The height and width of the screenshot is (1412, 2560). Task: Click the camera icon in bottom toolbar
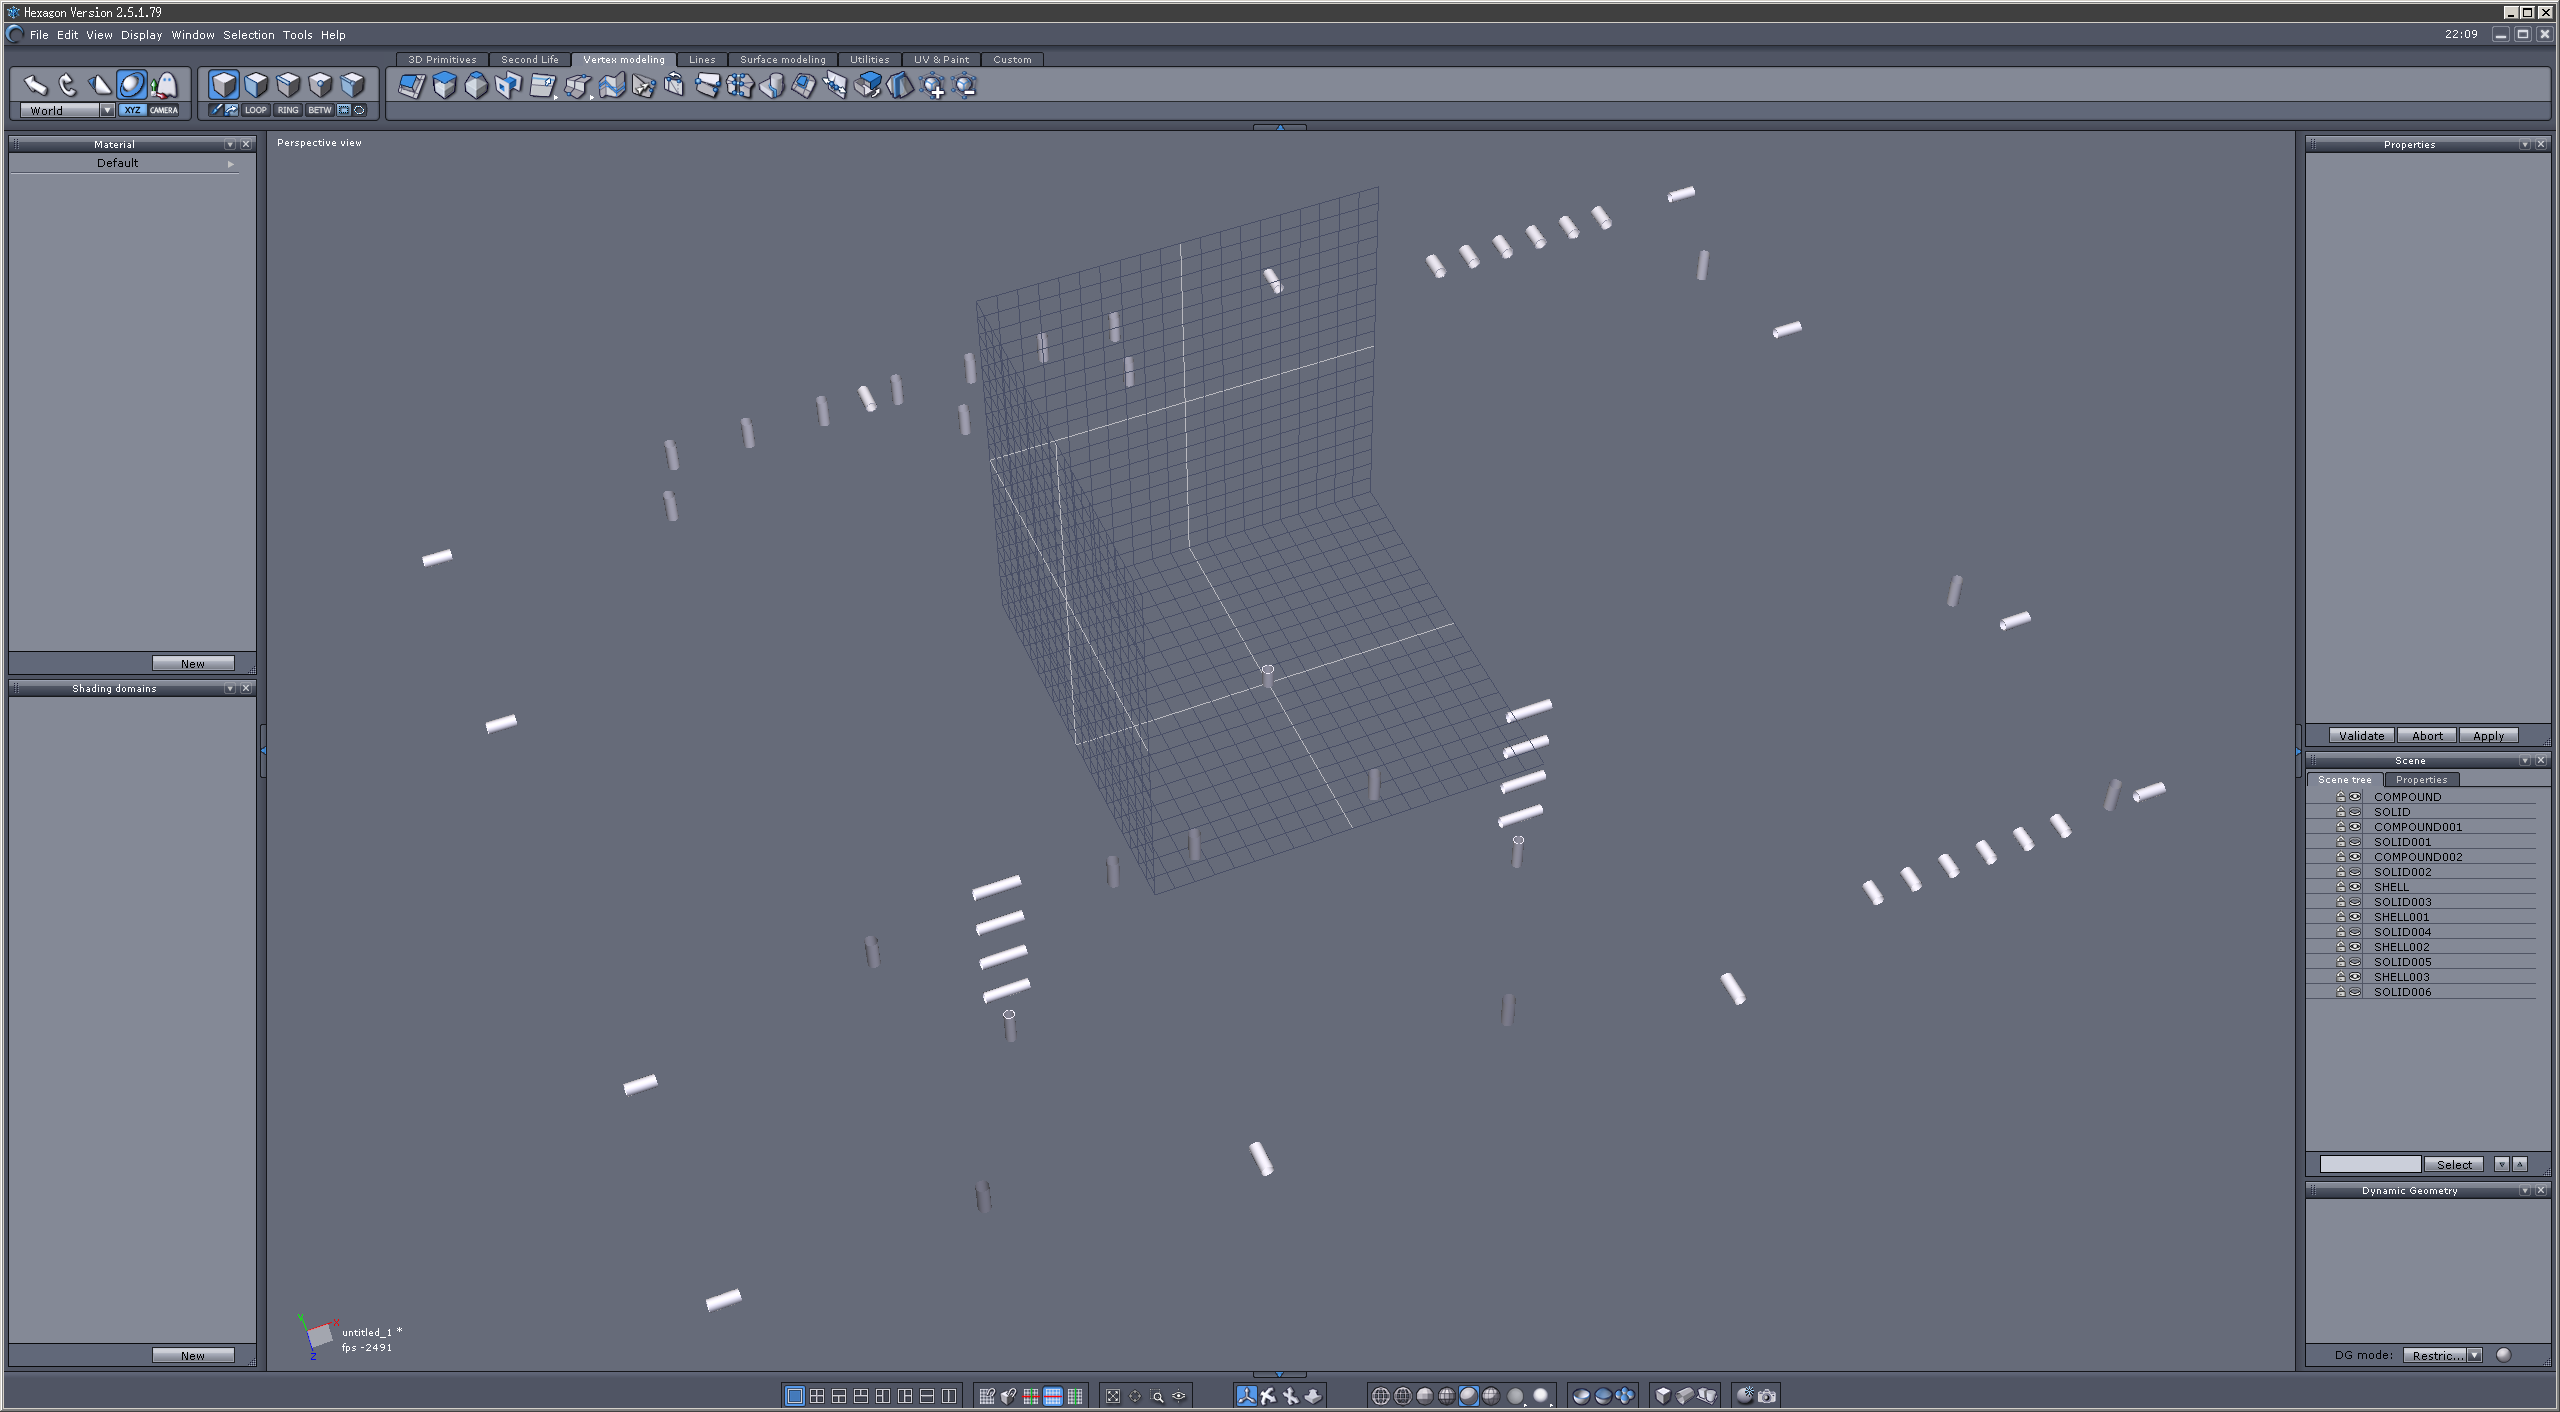[x=1768, y=1396]
